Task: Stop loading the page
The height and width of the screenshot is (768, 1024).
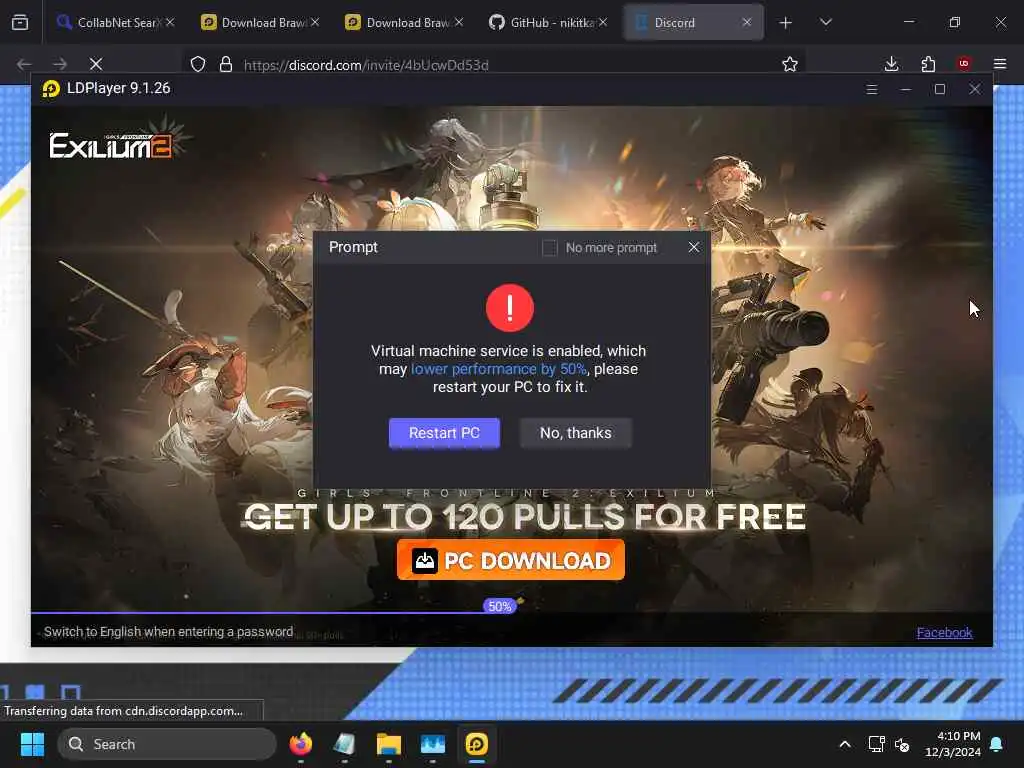Action: [x=96, y=64]
